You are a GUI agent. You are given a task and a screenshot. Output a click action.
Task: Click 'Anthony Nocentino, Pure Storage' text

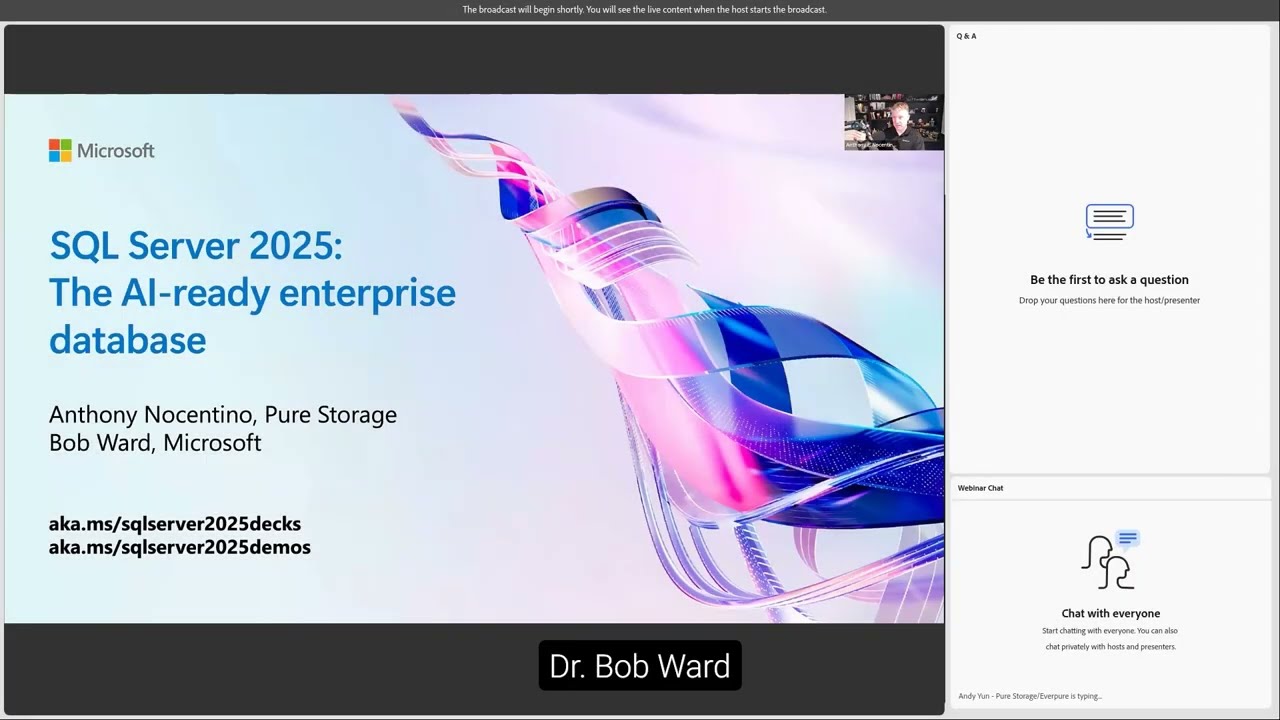point(223,414)
